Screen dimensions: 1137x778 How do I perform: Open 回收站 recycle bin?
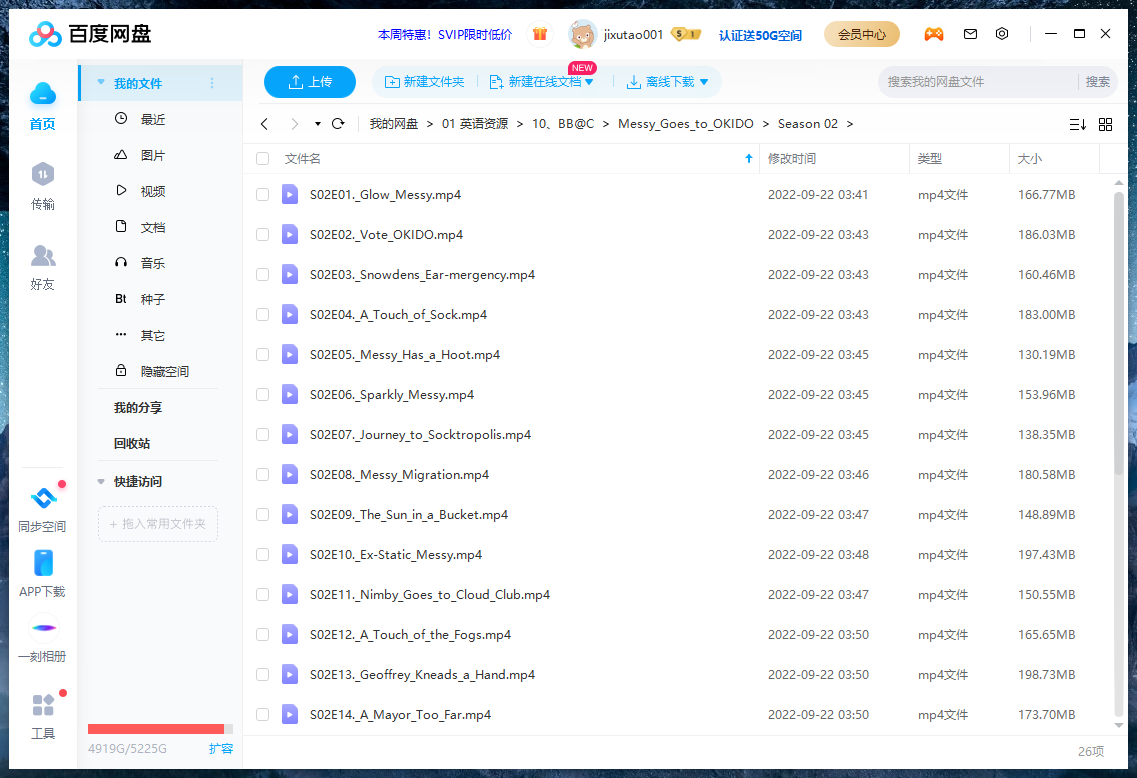click(x=132, y=443)
